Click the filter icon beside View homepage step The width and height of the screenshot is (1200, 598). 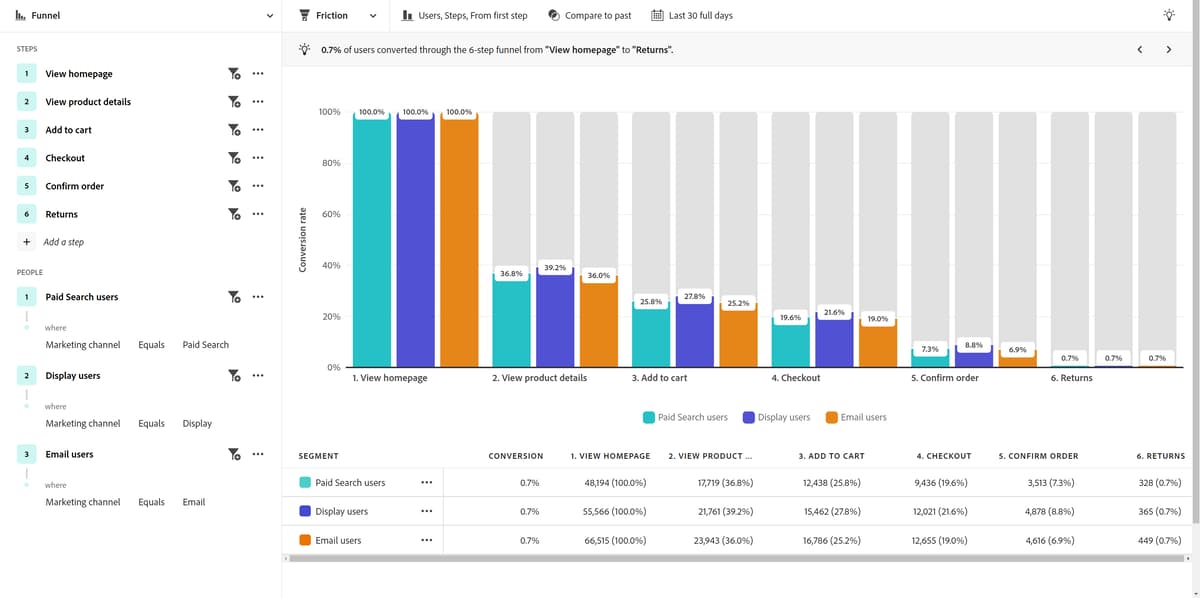coord(234,73)
